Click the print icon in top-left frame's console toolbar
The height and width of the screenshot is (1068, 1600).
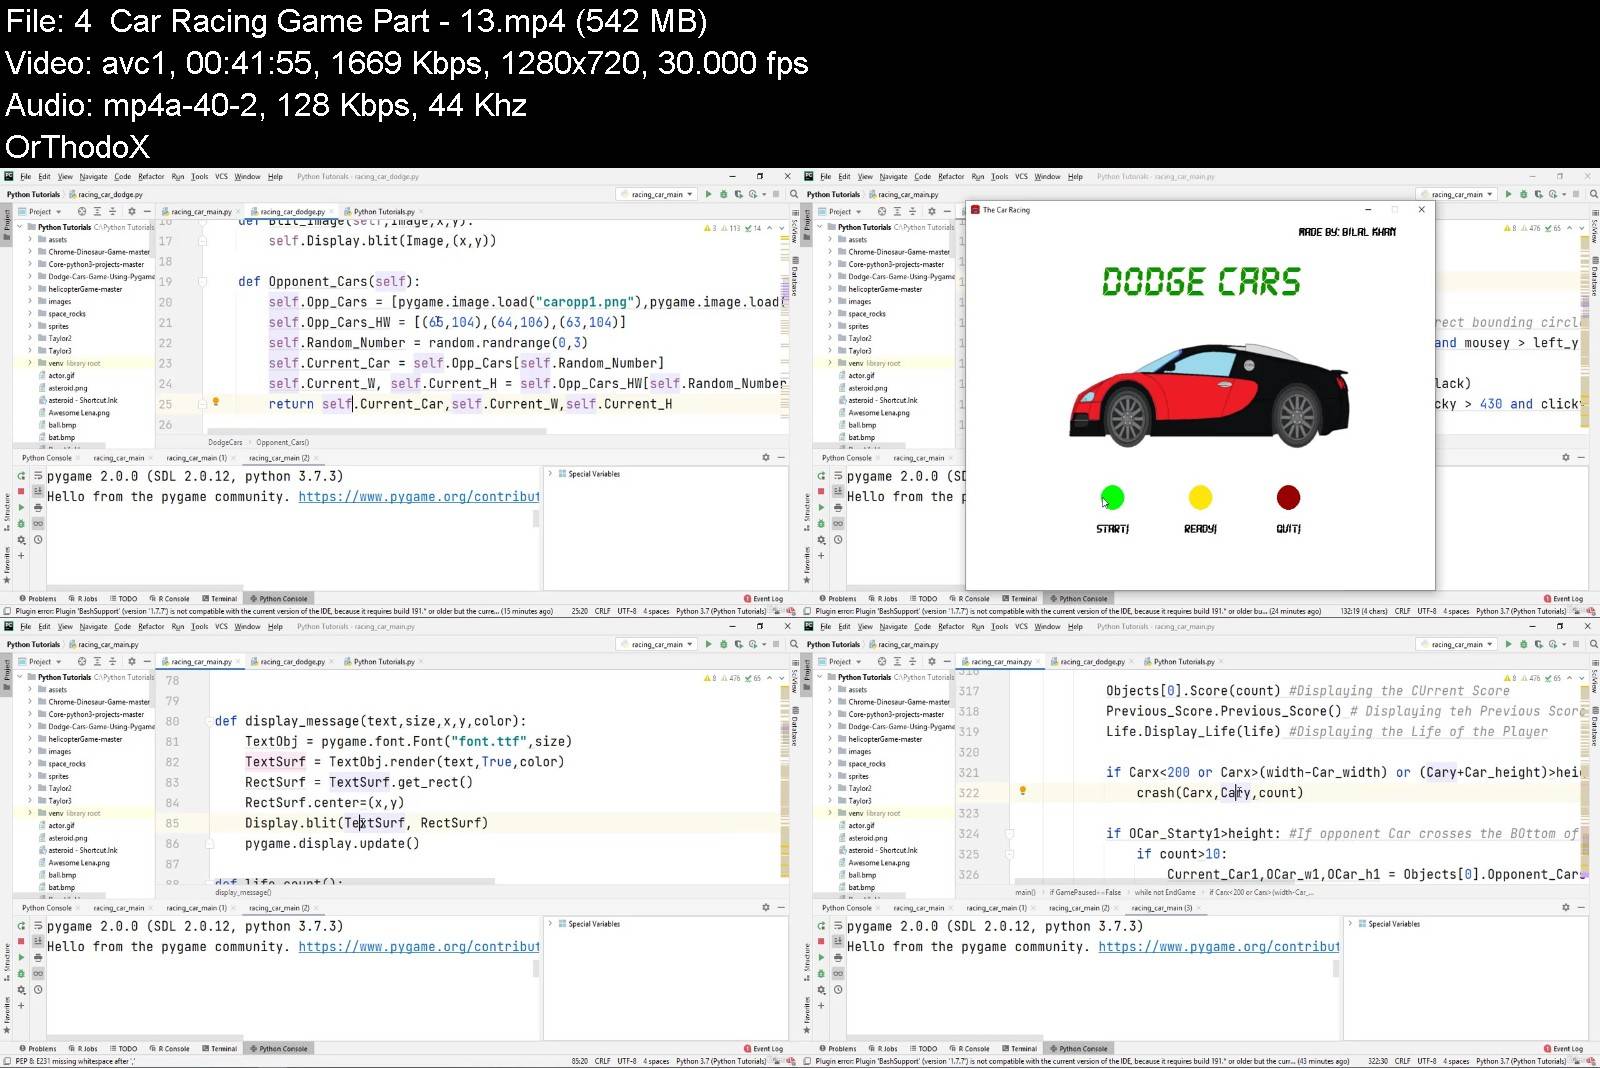tap(38, 508)
